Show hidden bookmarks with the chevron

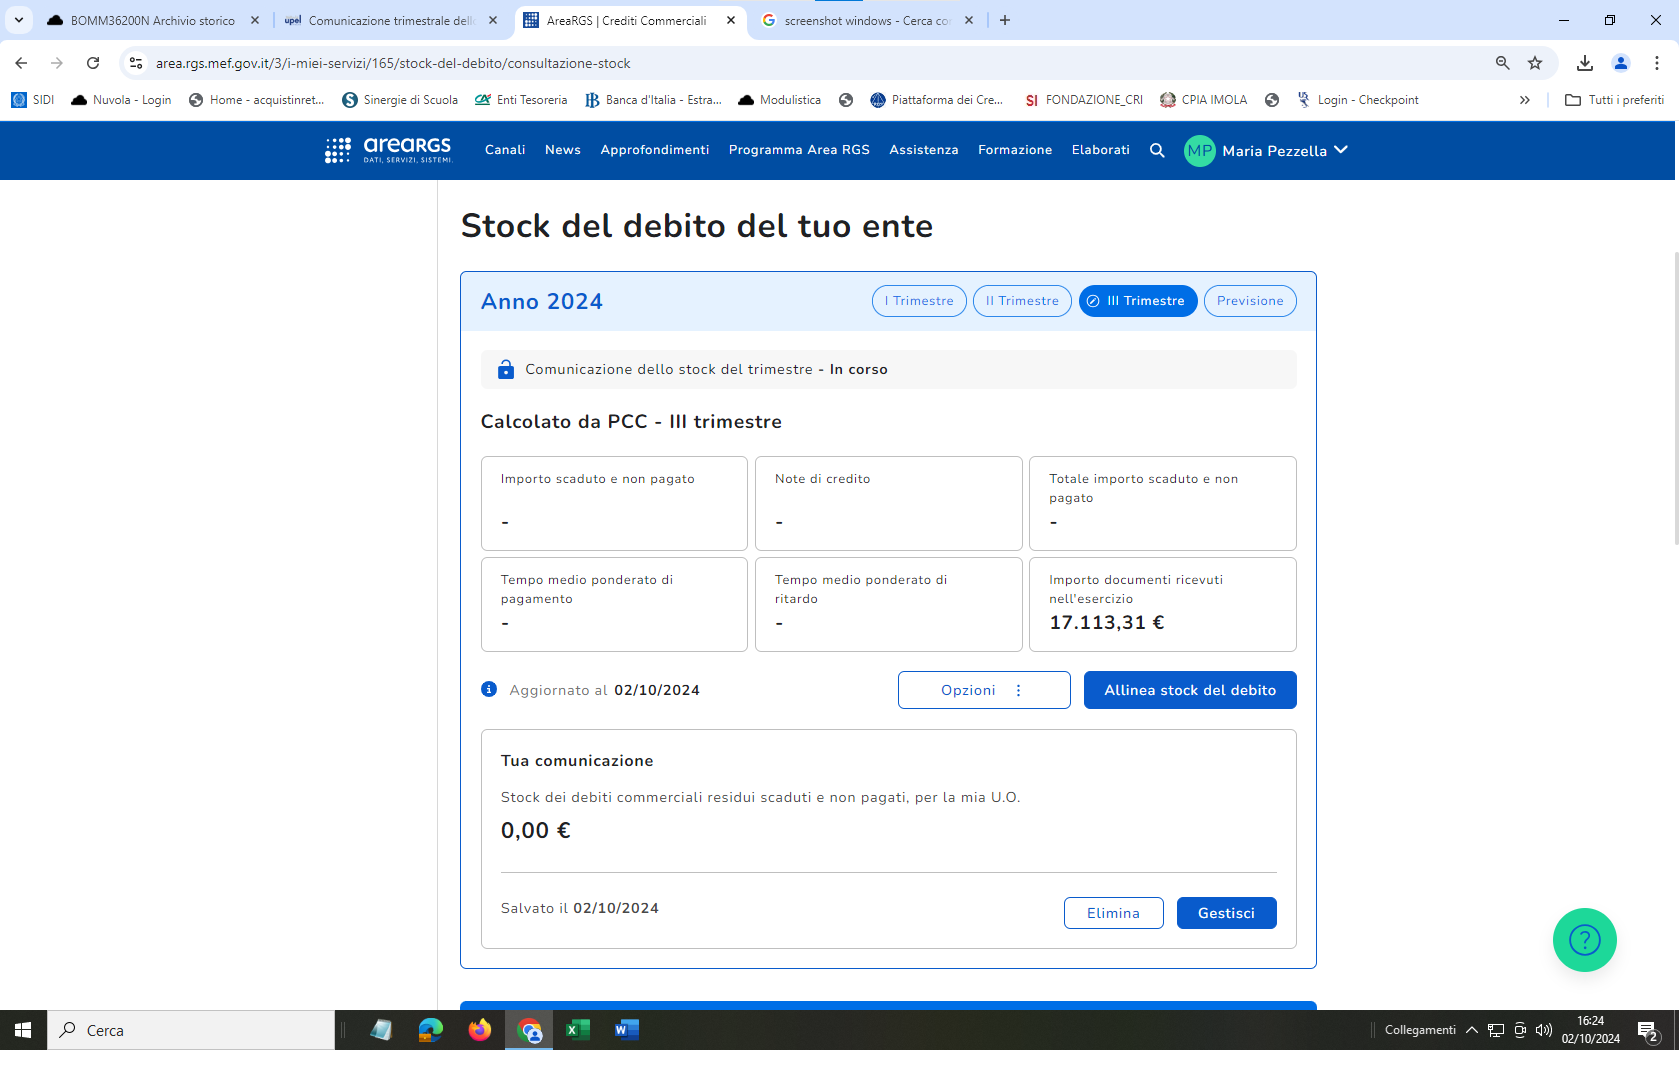[x=1524, y=100]
